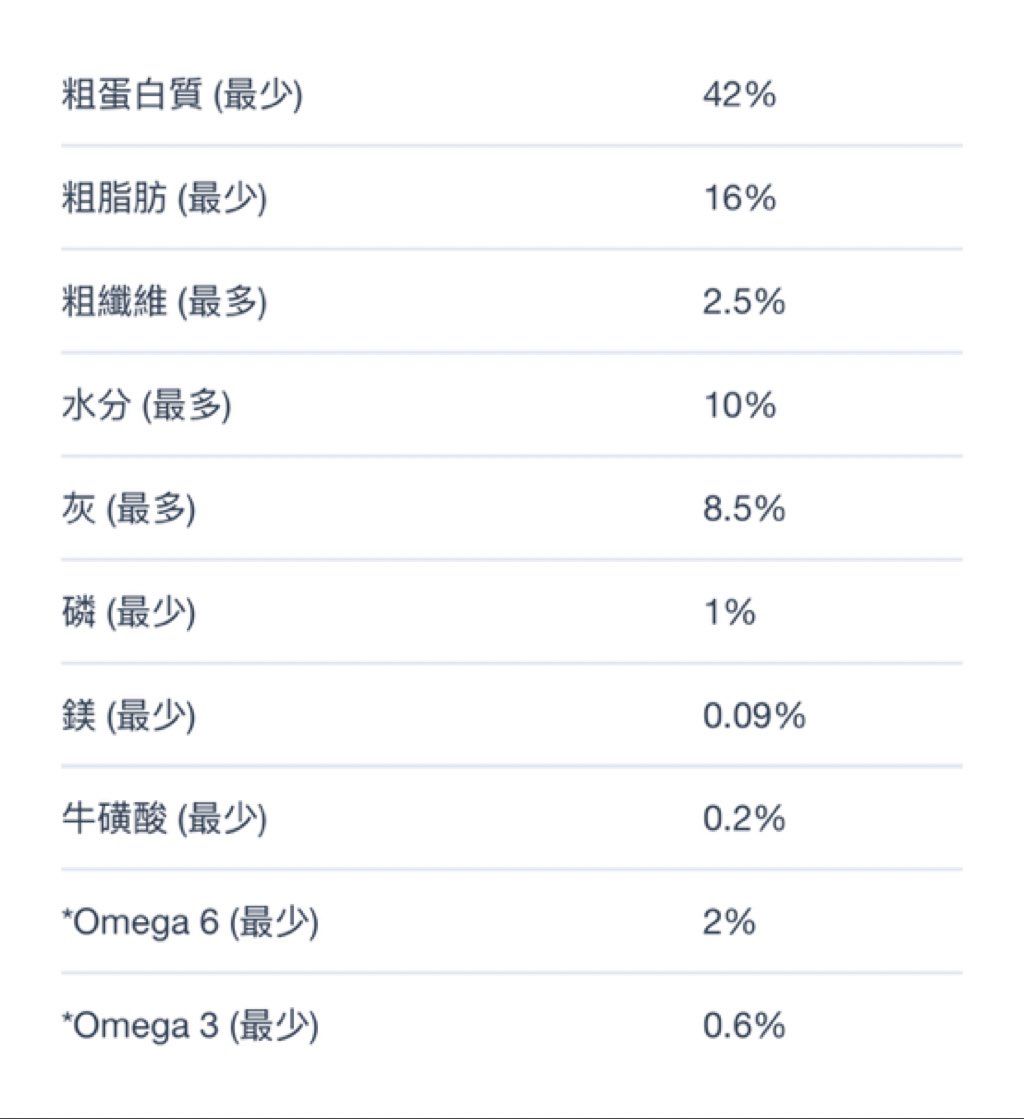Image resolution: width=1024 pixels, height=1119 pixels.
Task: Click the 1% phosphorus value
Action: click(x=730, y=612)
